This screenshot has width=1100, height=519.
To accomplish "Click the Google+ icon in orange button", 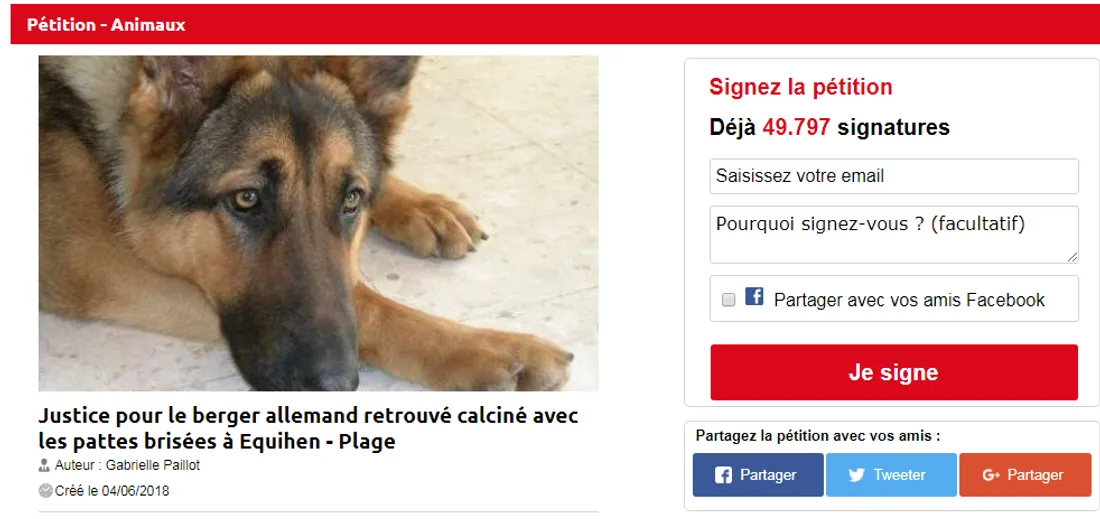I will (991, 475).
